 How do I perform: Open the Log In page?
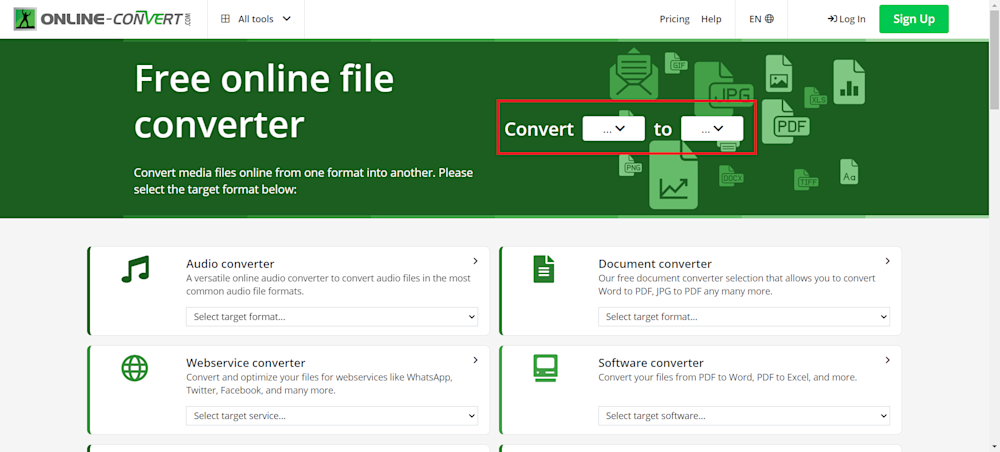[x=846, y=19]
